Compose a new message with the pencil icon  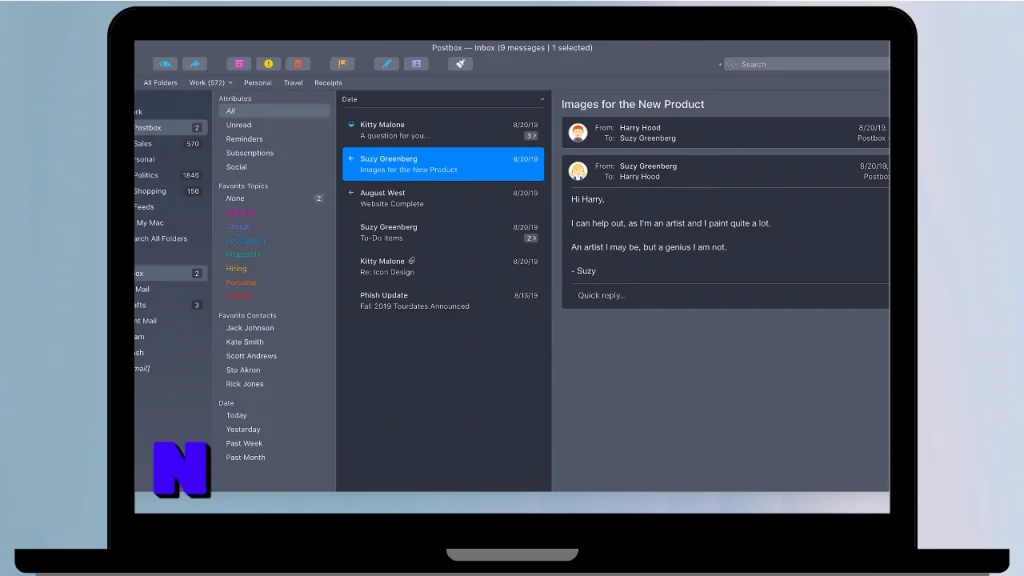coord(387,64)
